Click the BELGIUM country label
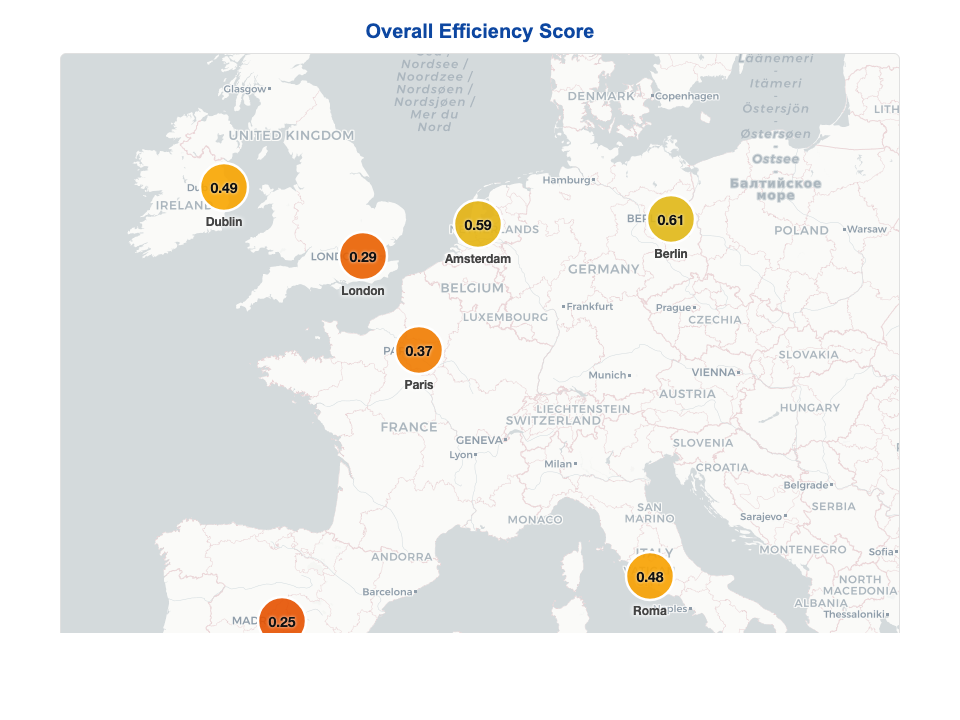Screen dimensions: 960x720 pyautogui.click(x=472, y=288)
